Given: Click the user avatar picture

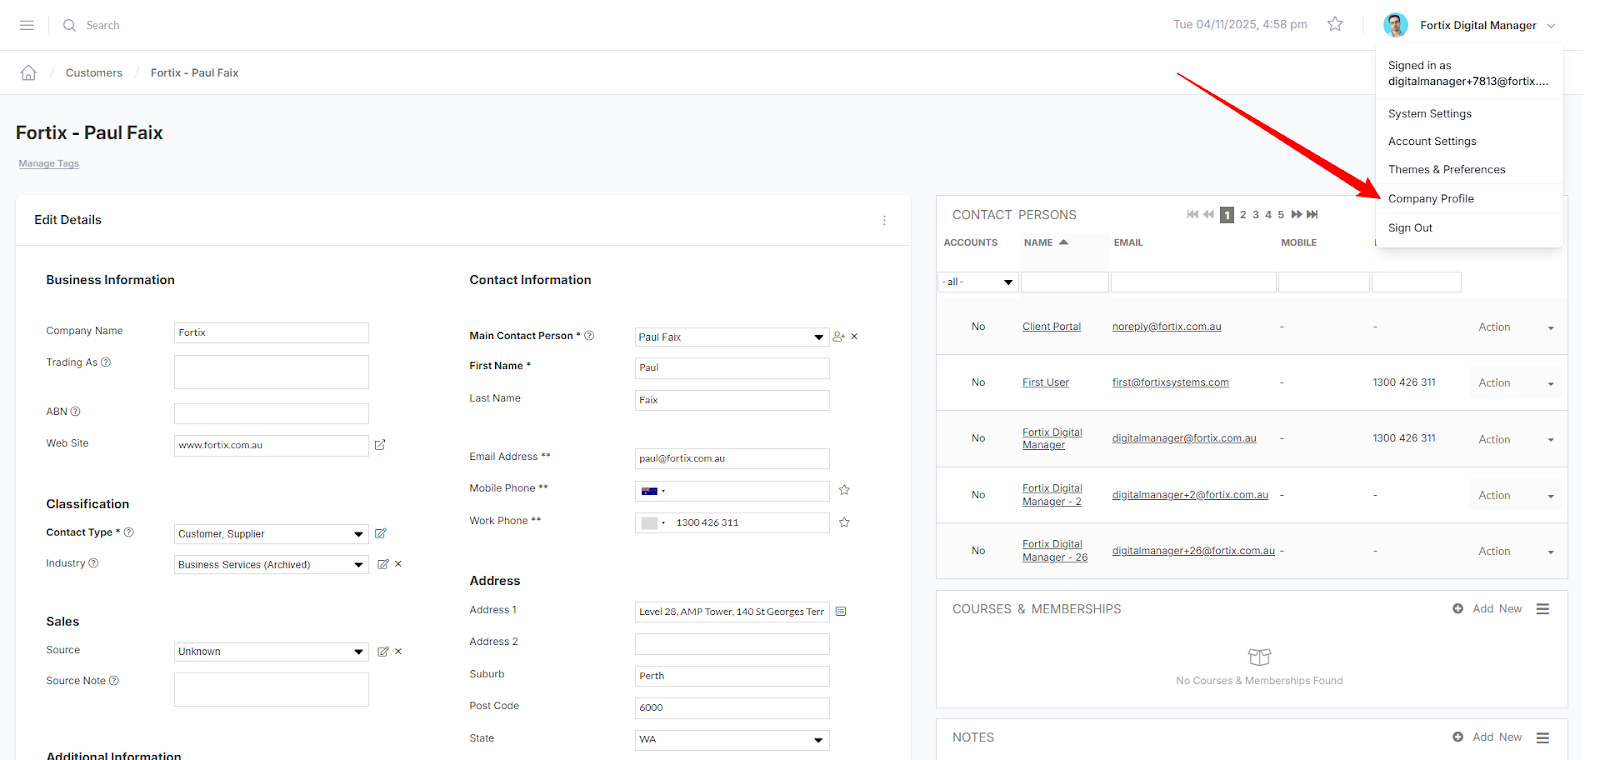Looking at the screenshot, I should tap(1396, 25).
